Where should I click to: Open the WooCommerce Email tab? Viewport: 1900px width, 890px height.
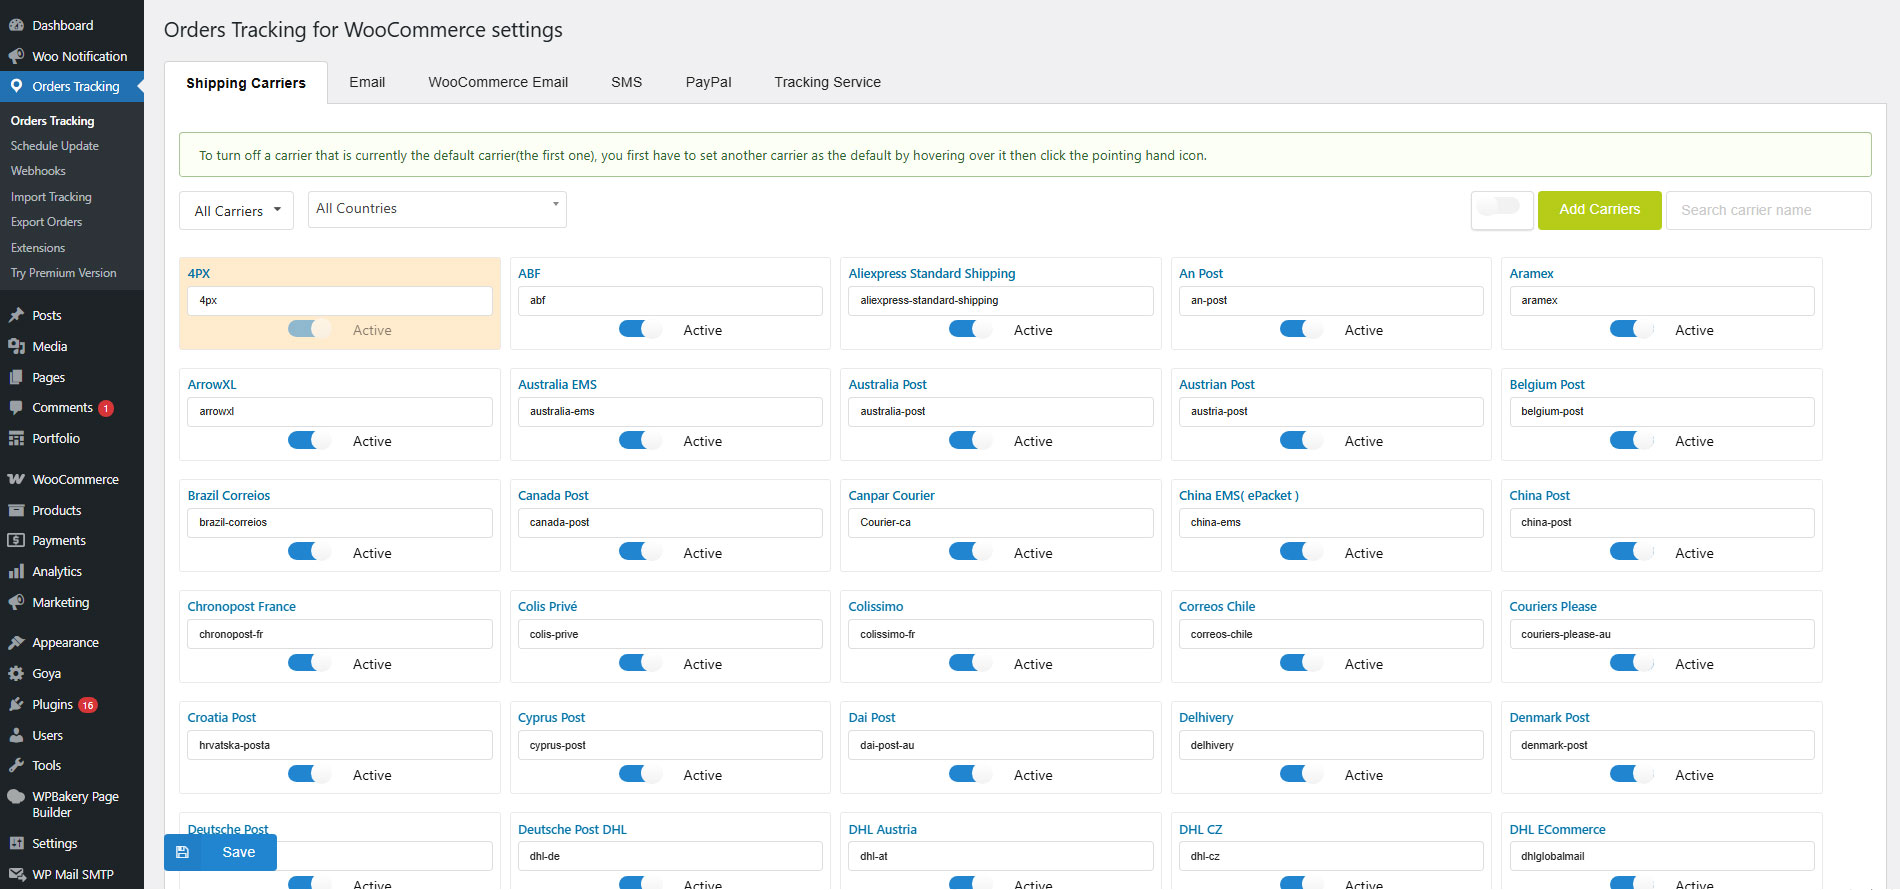[498, 82]
